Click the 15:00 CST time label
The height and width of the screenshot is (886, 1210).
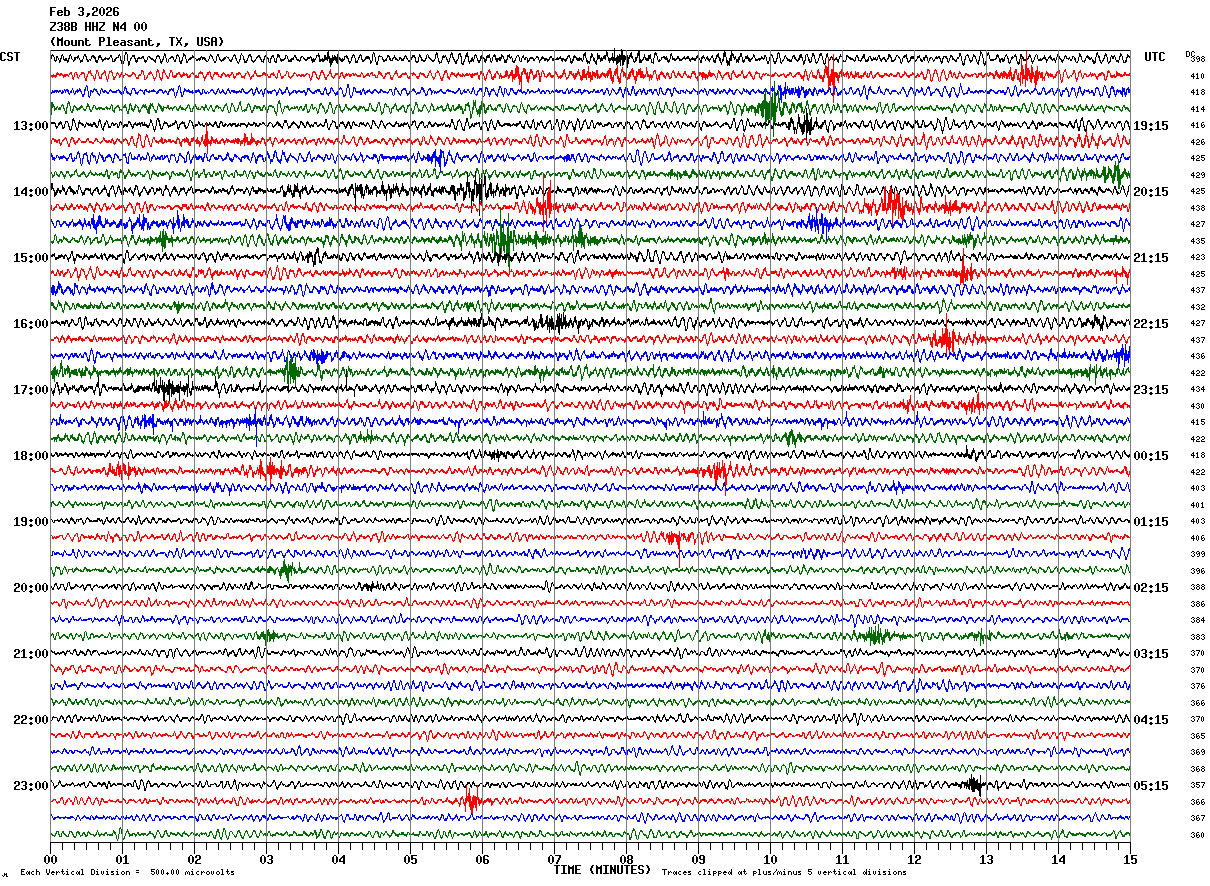(30, 258)
